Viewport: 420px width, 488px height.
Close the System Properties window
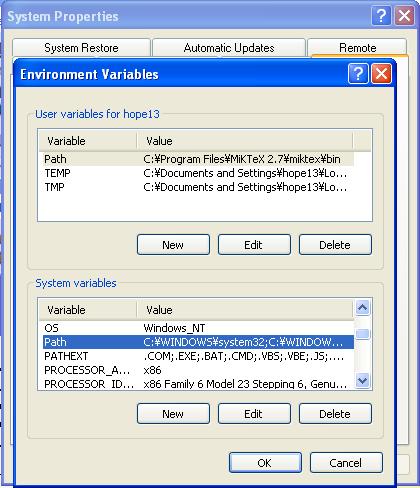coord(405,15)
